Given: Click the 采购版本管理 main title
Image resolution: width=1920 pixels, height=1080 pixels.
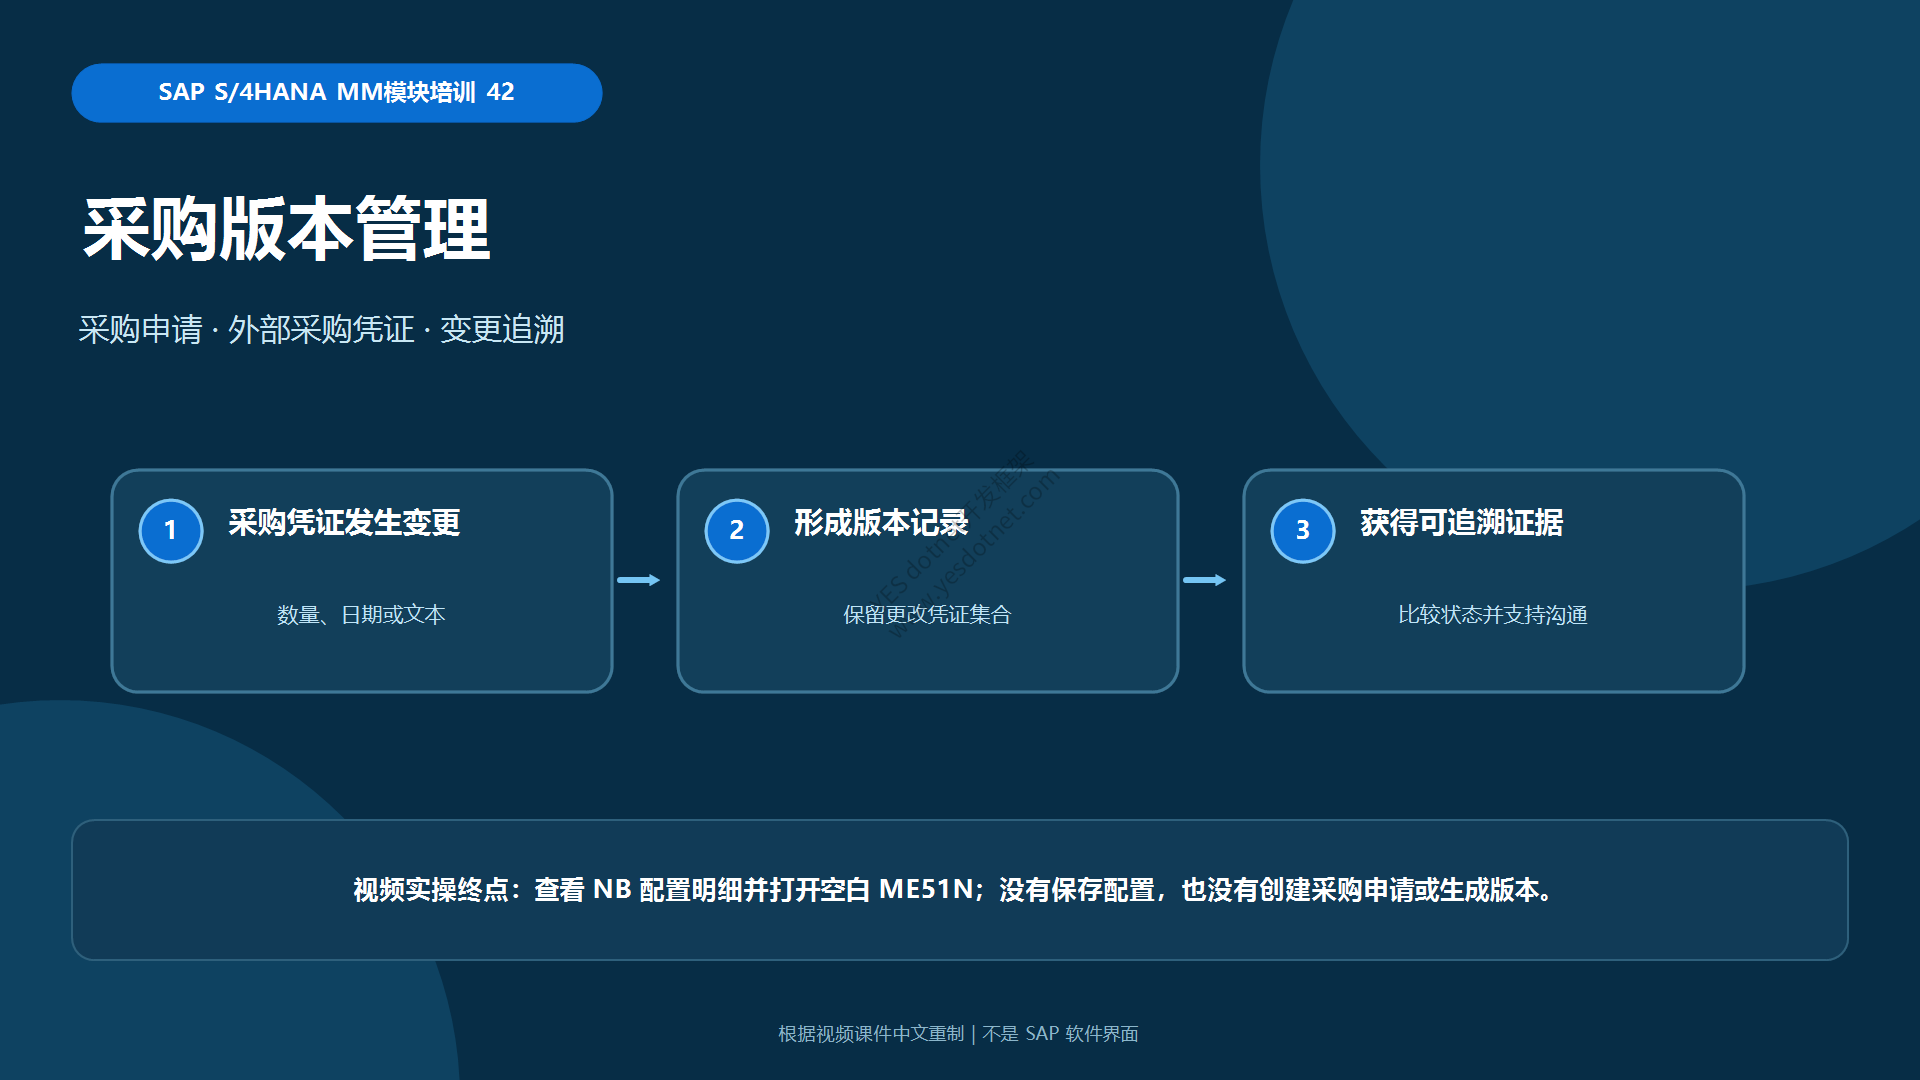Looking at the screenshot, I should (286, 229).
